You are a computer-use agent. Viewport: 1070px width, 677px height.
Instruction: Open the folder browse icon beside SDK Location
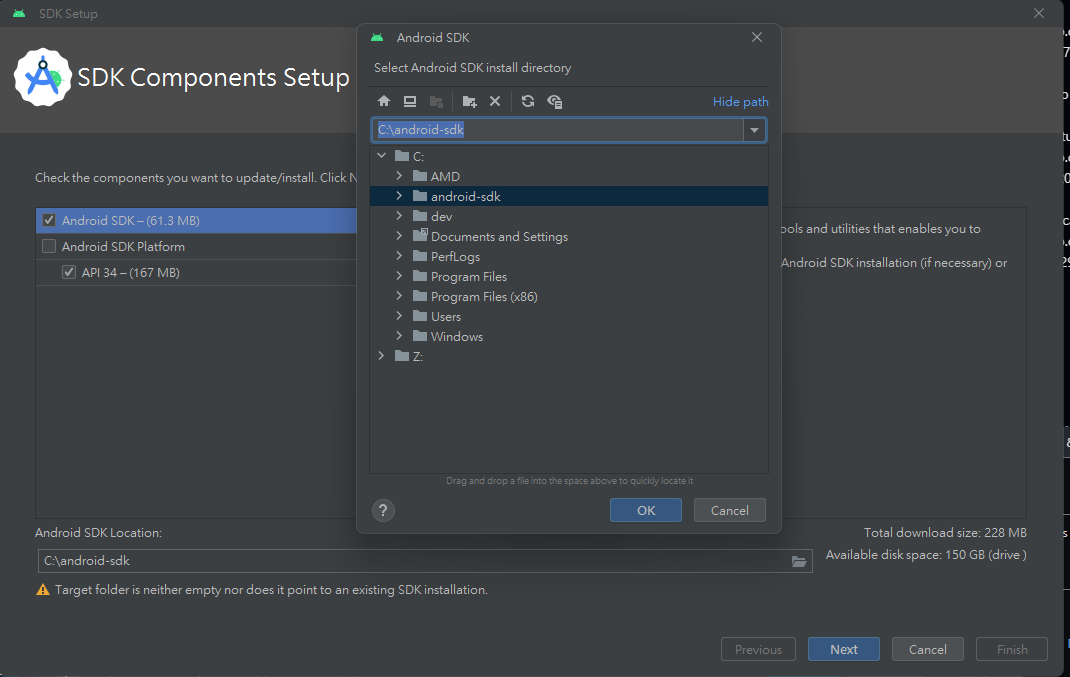[x=799, y=561]
